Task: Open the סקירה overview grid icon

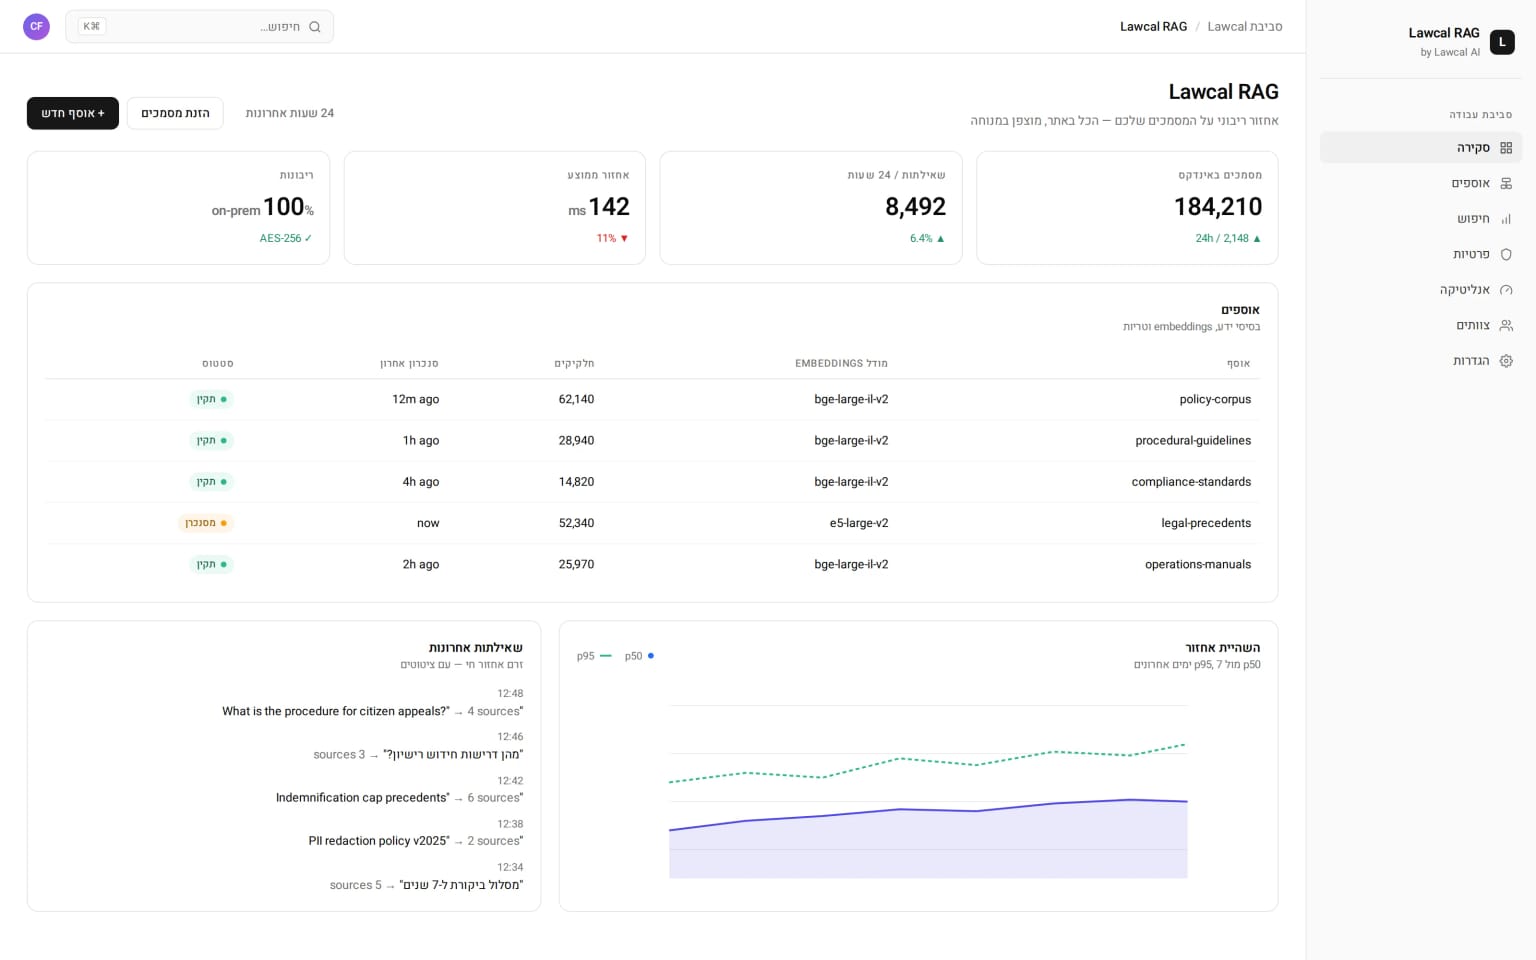Action: (1506, 148)
